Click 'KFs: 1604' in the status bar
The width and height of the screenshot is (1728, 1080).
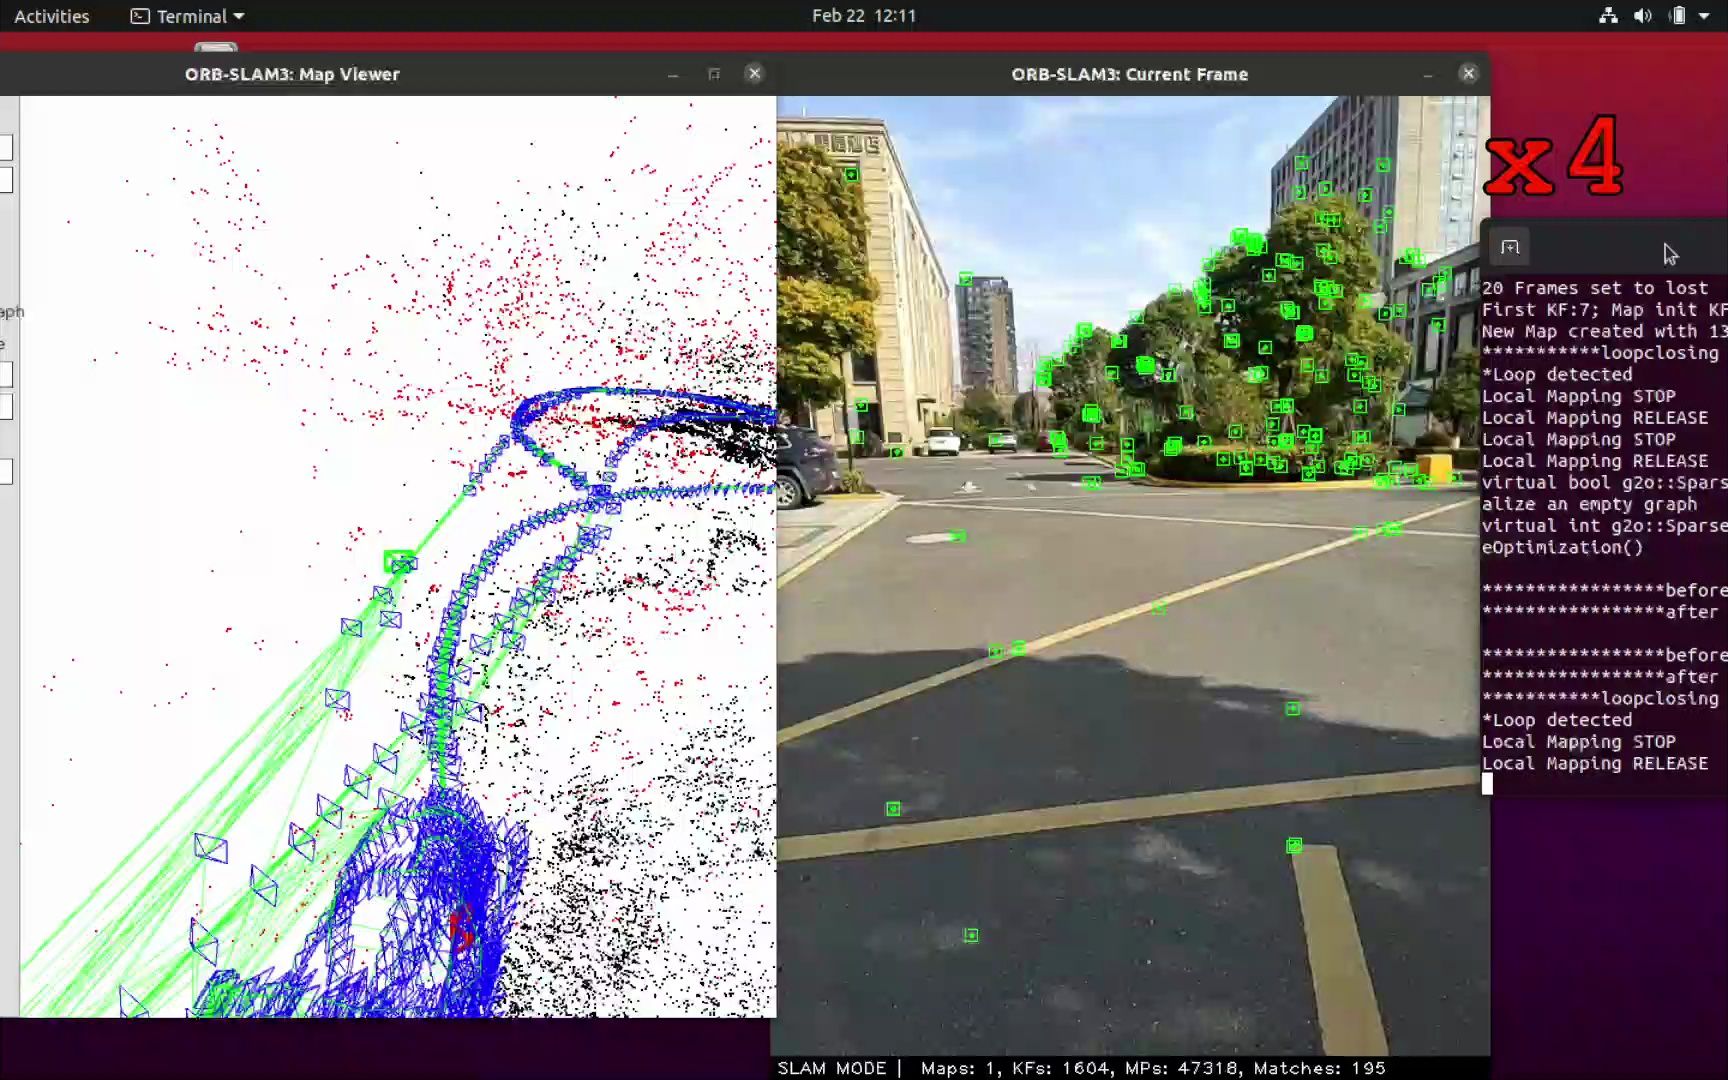click(x=1062, y=1068)
